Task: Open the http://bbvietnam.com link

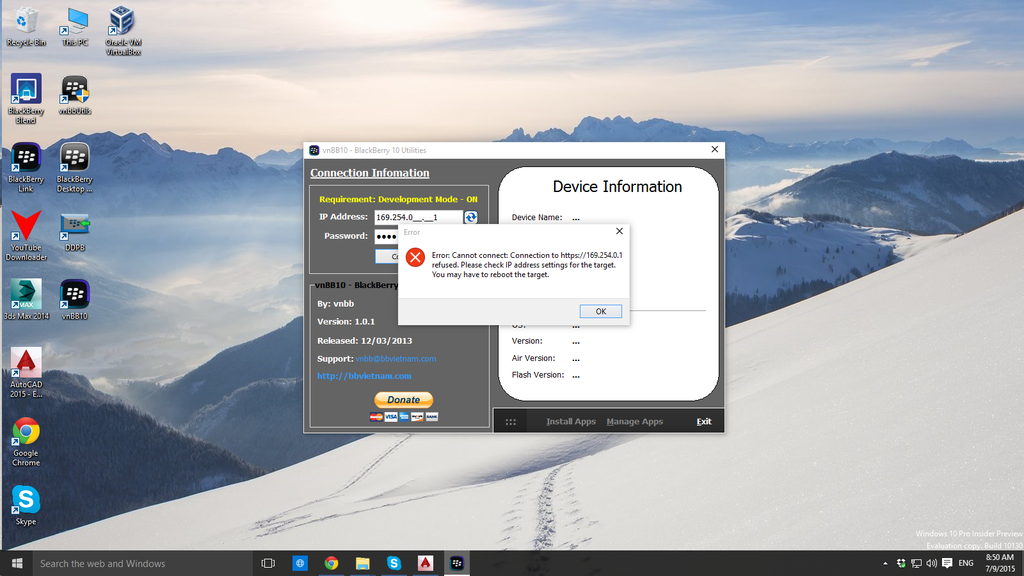Action: (x=364, y=376)
